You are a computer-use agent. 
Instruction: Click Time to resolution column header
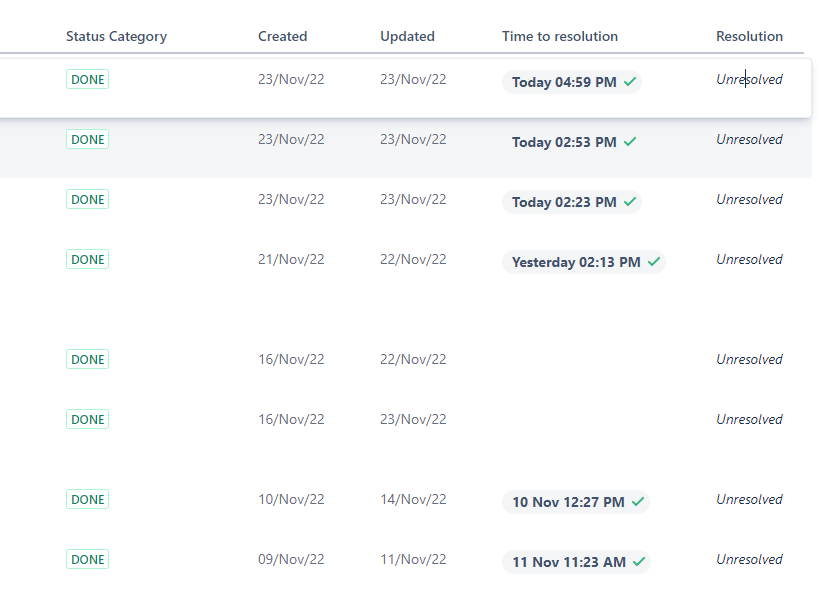click(x=560, y=36)
